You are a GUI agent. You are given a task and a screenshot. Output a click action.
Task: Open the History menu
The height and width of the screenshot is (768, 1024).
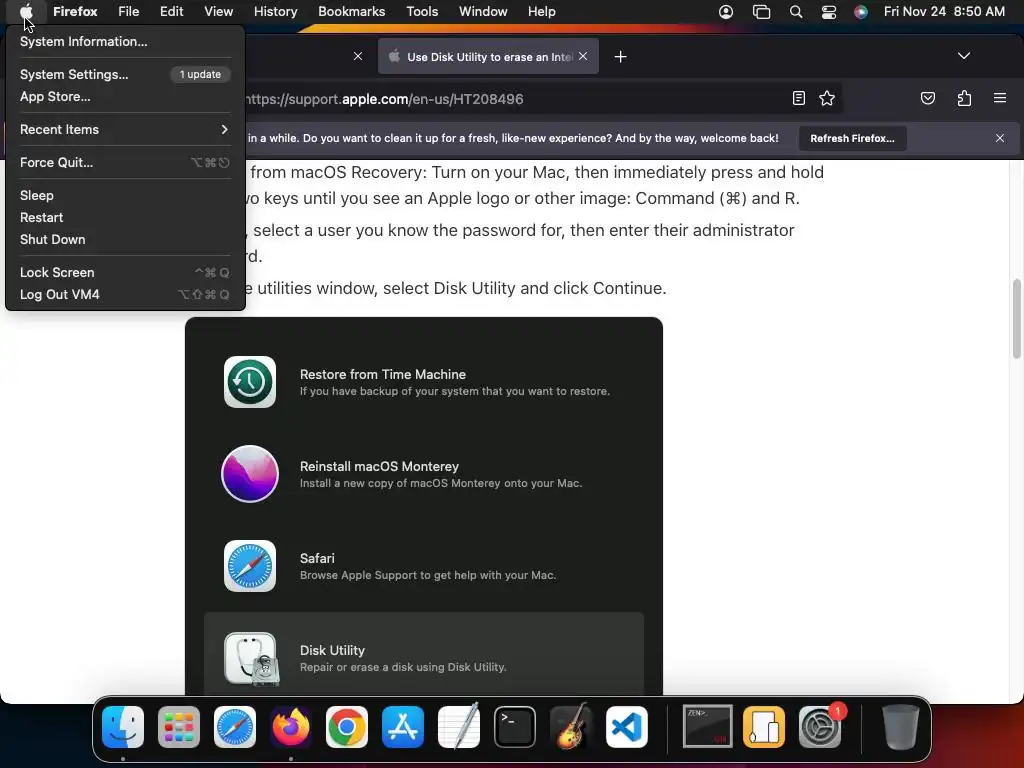276,12
